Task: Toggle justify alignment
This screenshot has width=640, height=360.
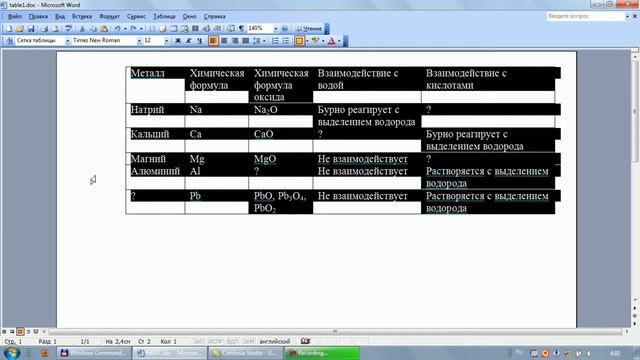Action: [x=245, y=41]
